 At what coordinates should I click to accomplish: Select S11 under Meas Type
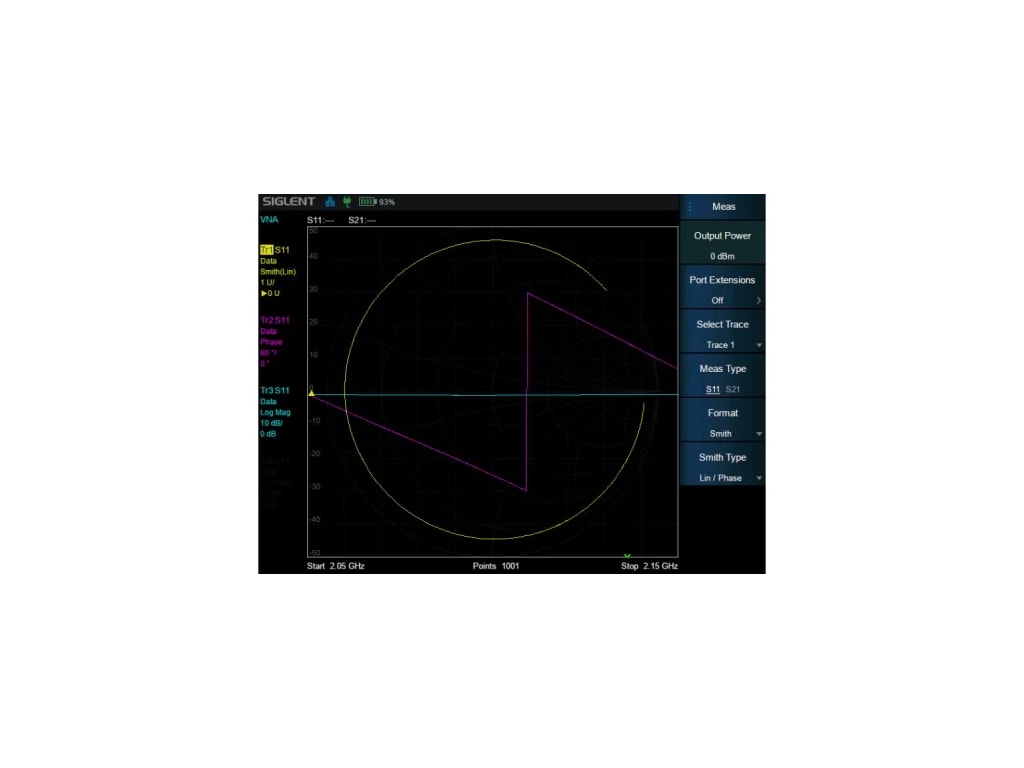coord(712,388)
